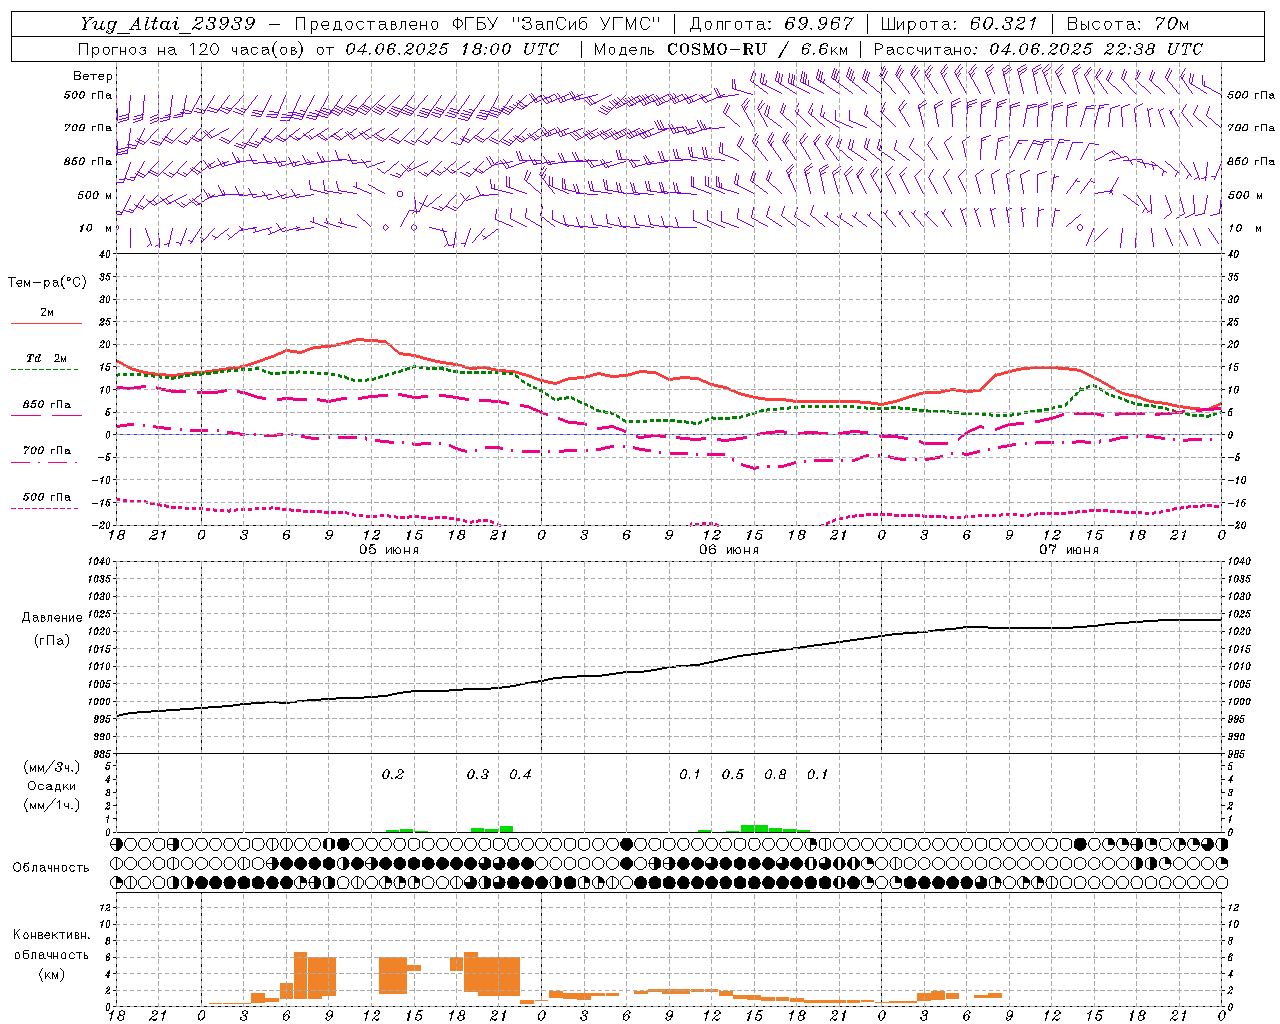The width and height of the screenshot is (1280, 1024).
Task: Click the 0.2 precipitation value
Action: tap(393, 775)
